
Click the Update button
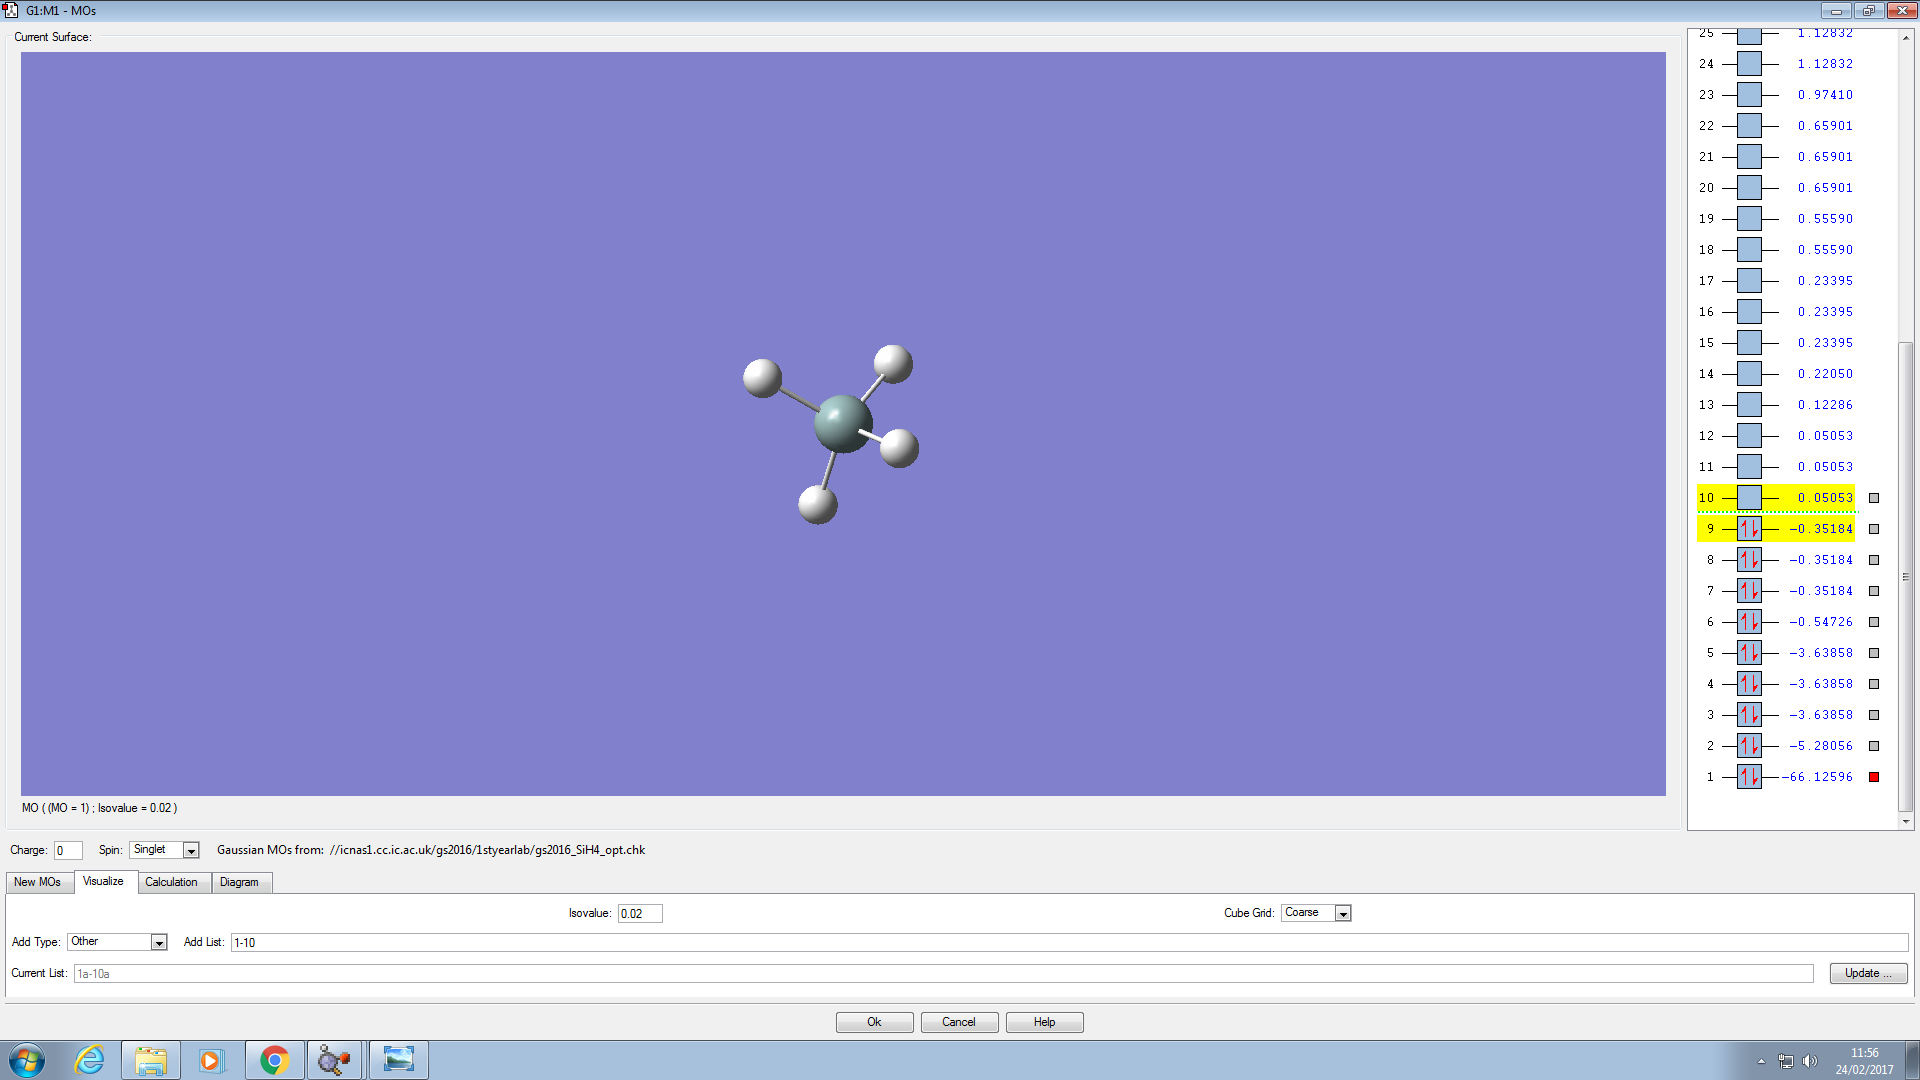click(1868, 973)
